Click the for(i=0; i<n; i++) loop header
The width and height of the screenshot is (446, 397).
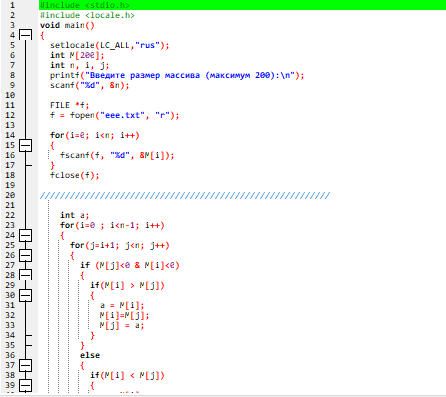[95, 135]
